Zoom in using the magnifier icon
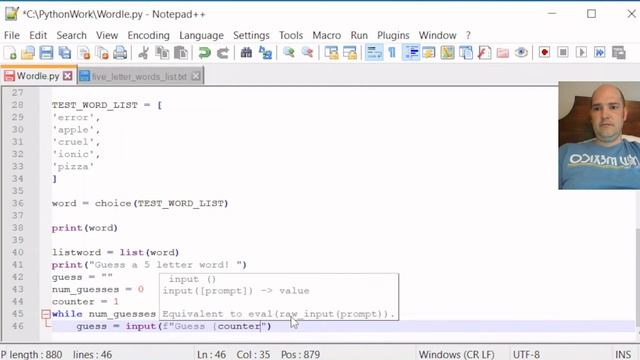 click(x=289, y=53)
